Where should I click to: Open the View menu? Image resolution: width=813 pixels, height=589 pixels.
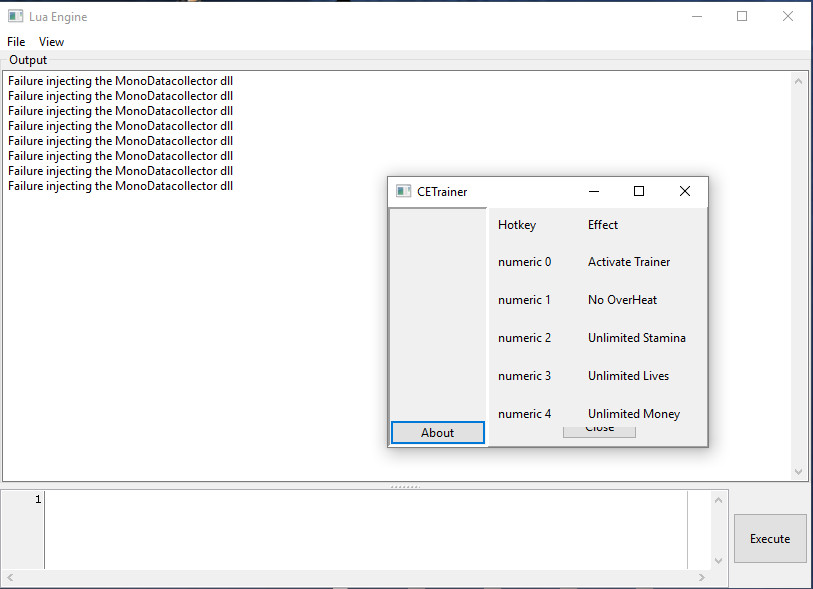[51, 41]
